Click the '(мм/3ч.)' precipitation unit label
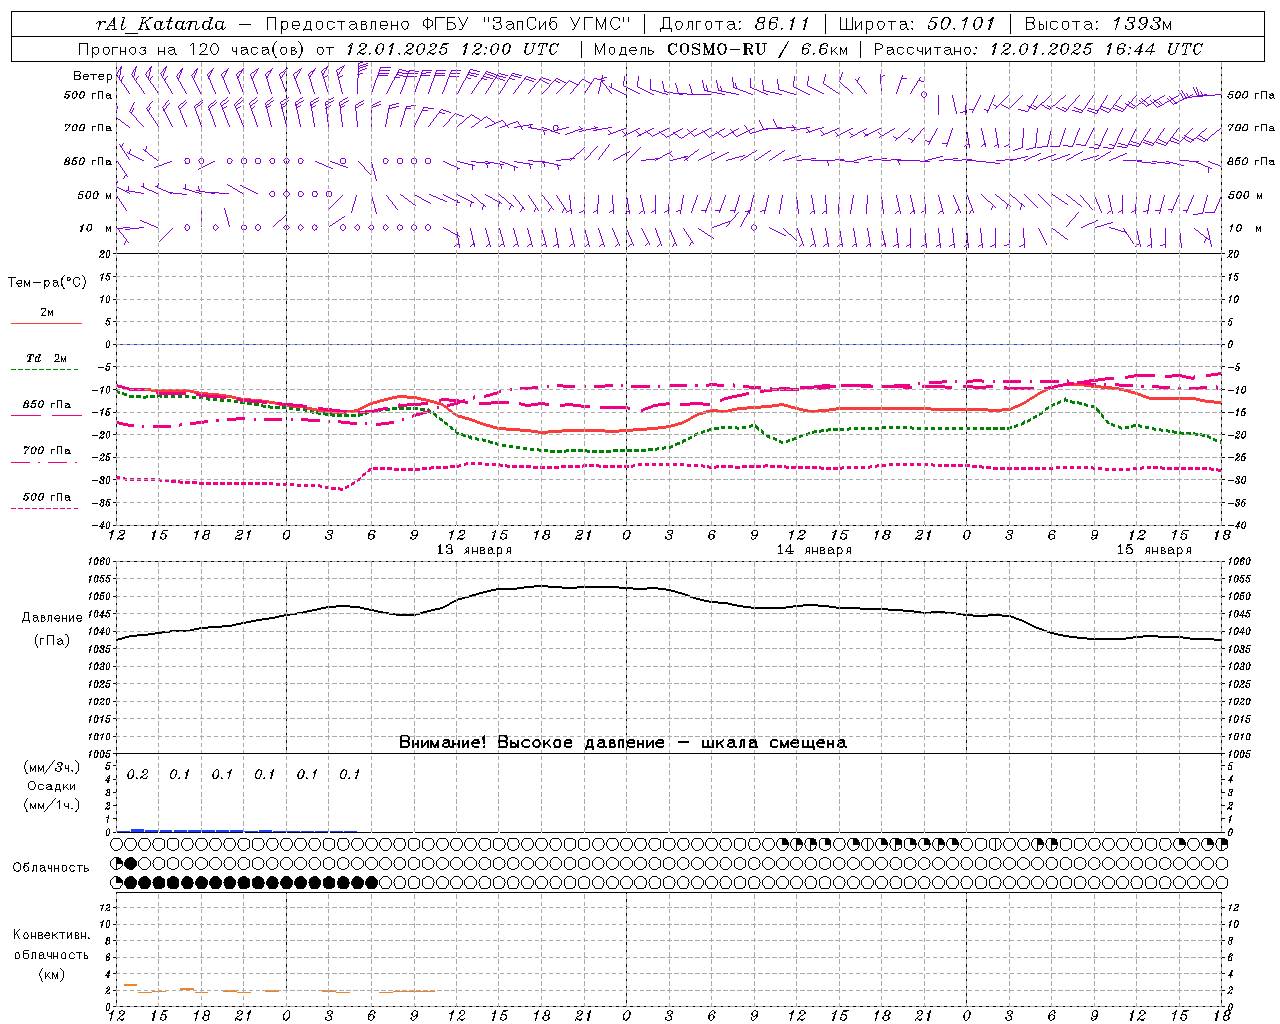Image resolution: width=1280 pixels, height=1024 pixels. click(x=51, y=767)
